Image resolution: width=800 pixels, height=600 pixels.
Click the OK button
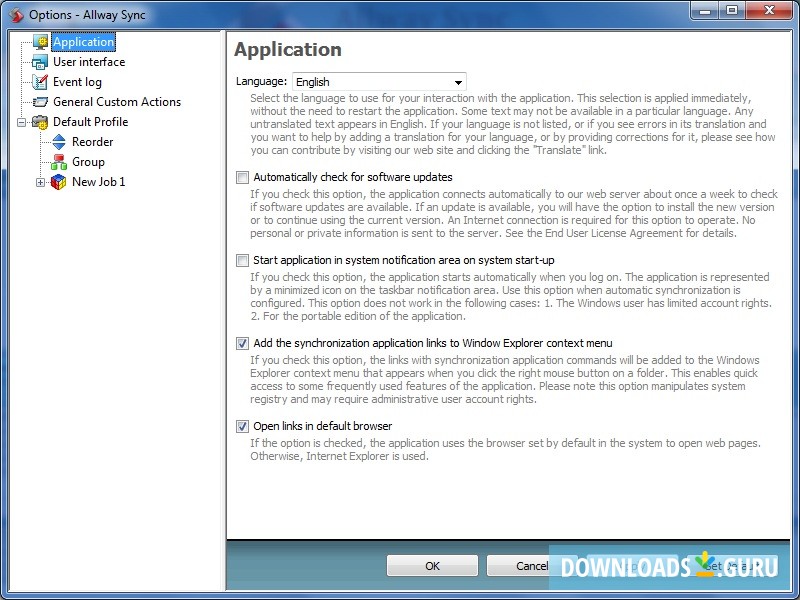pyautogui.click(x=432, y=566)
